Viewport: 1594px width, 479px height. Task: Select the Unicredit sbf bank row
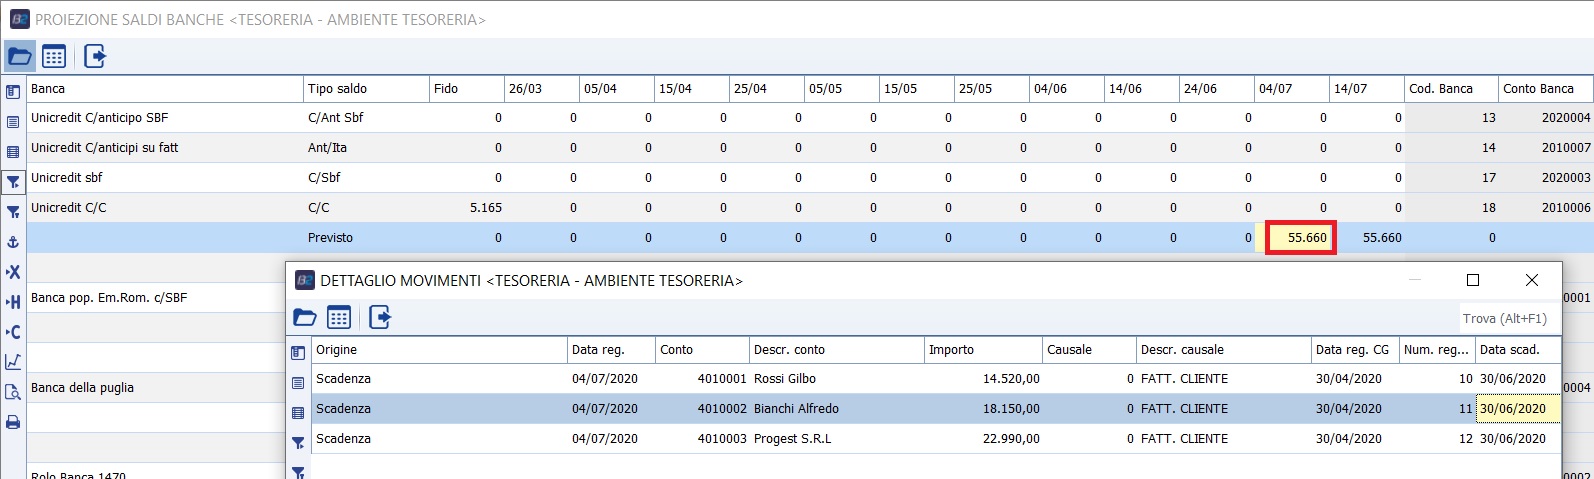coord(810,178)
